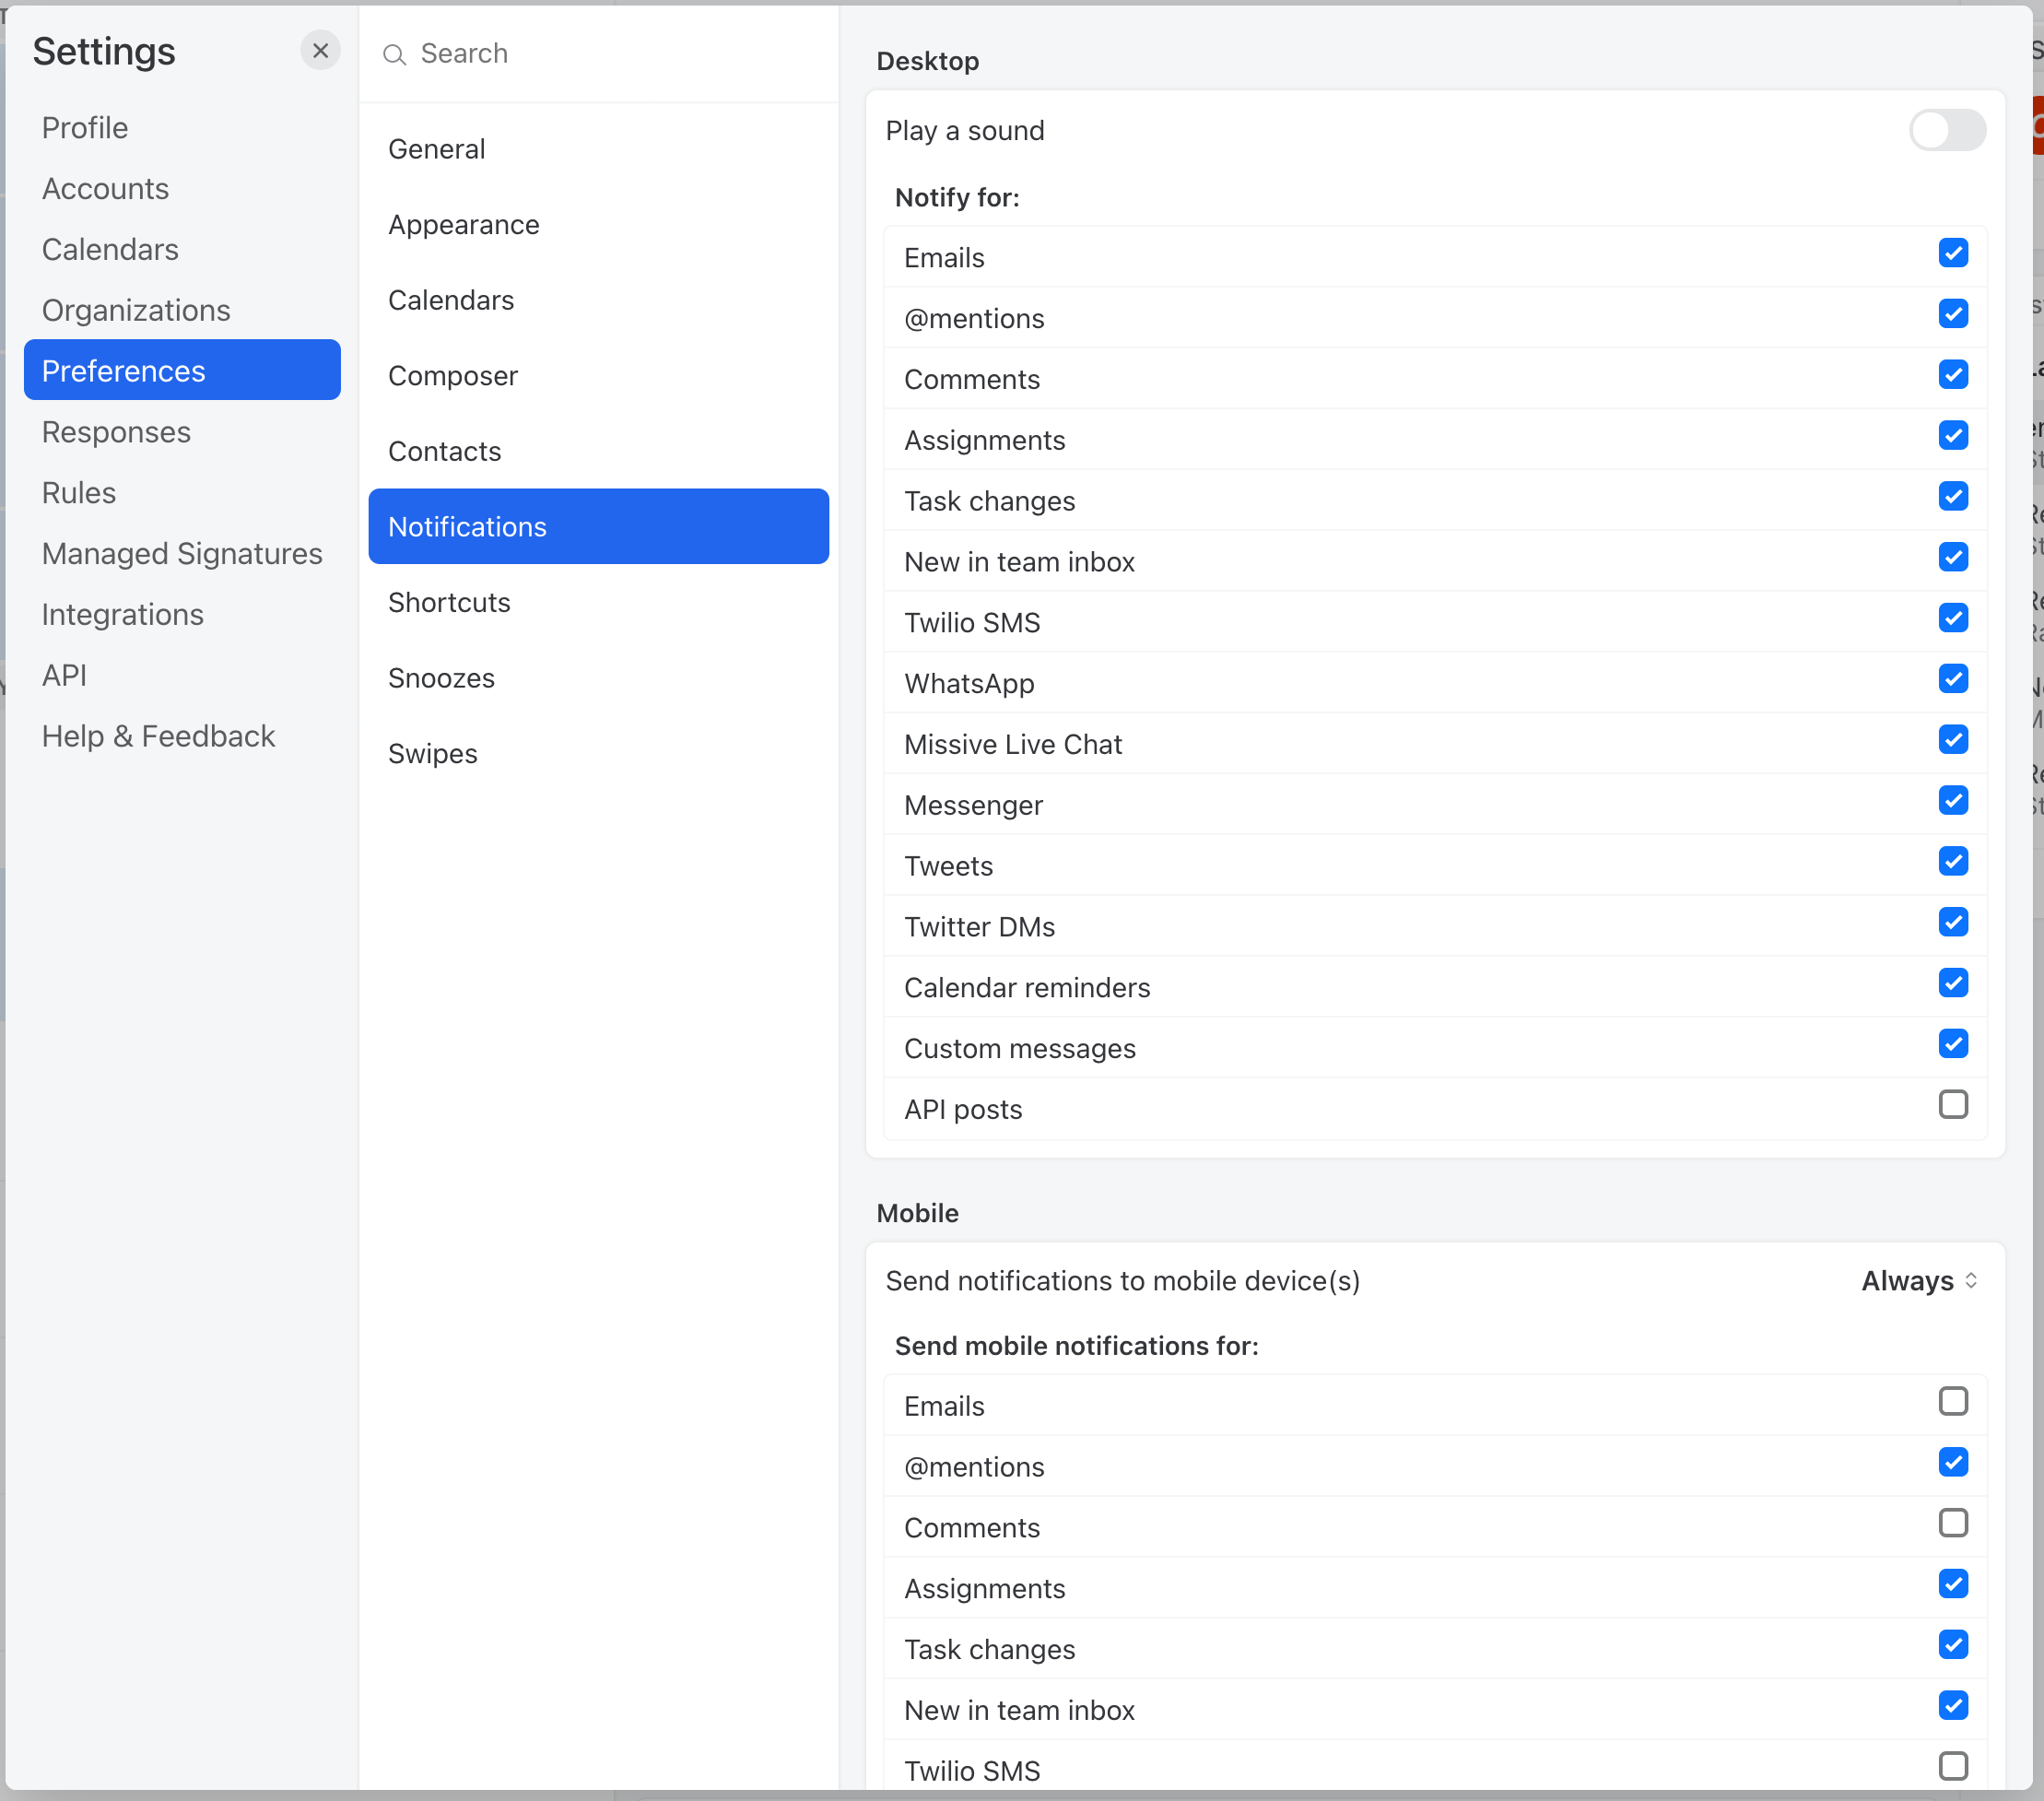Image resolution: width=2044 pixels, height=1801 pixels.
Task: Open Help & Feedback
Action: pyautogui.click(x=158, y=736)
